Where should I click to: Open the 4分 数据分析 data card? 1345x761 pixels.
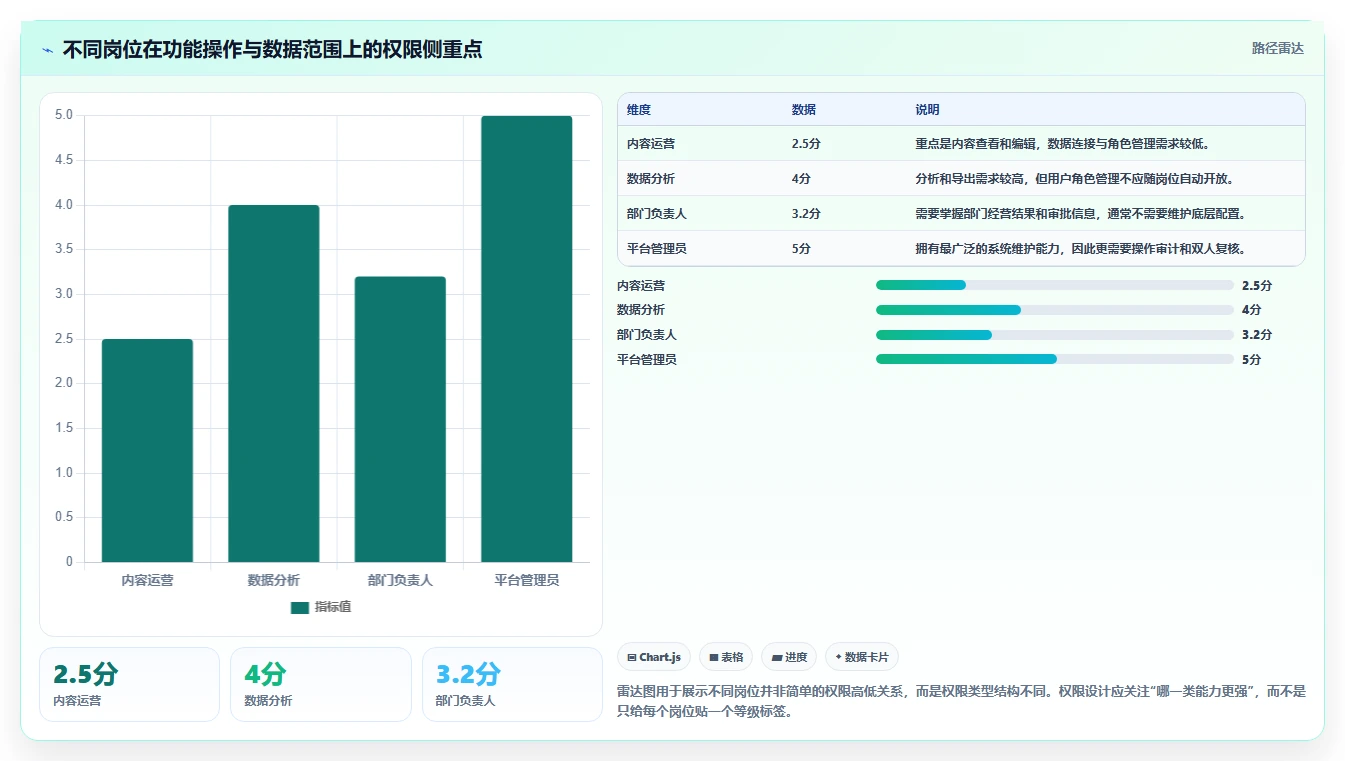click(x=321, y=684)
